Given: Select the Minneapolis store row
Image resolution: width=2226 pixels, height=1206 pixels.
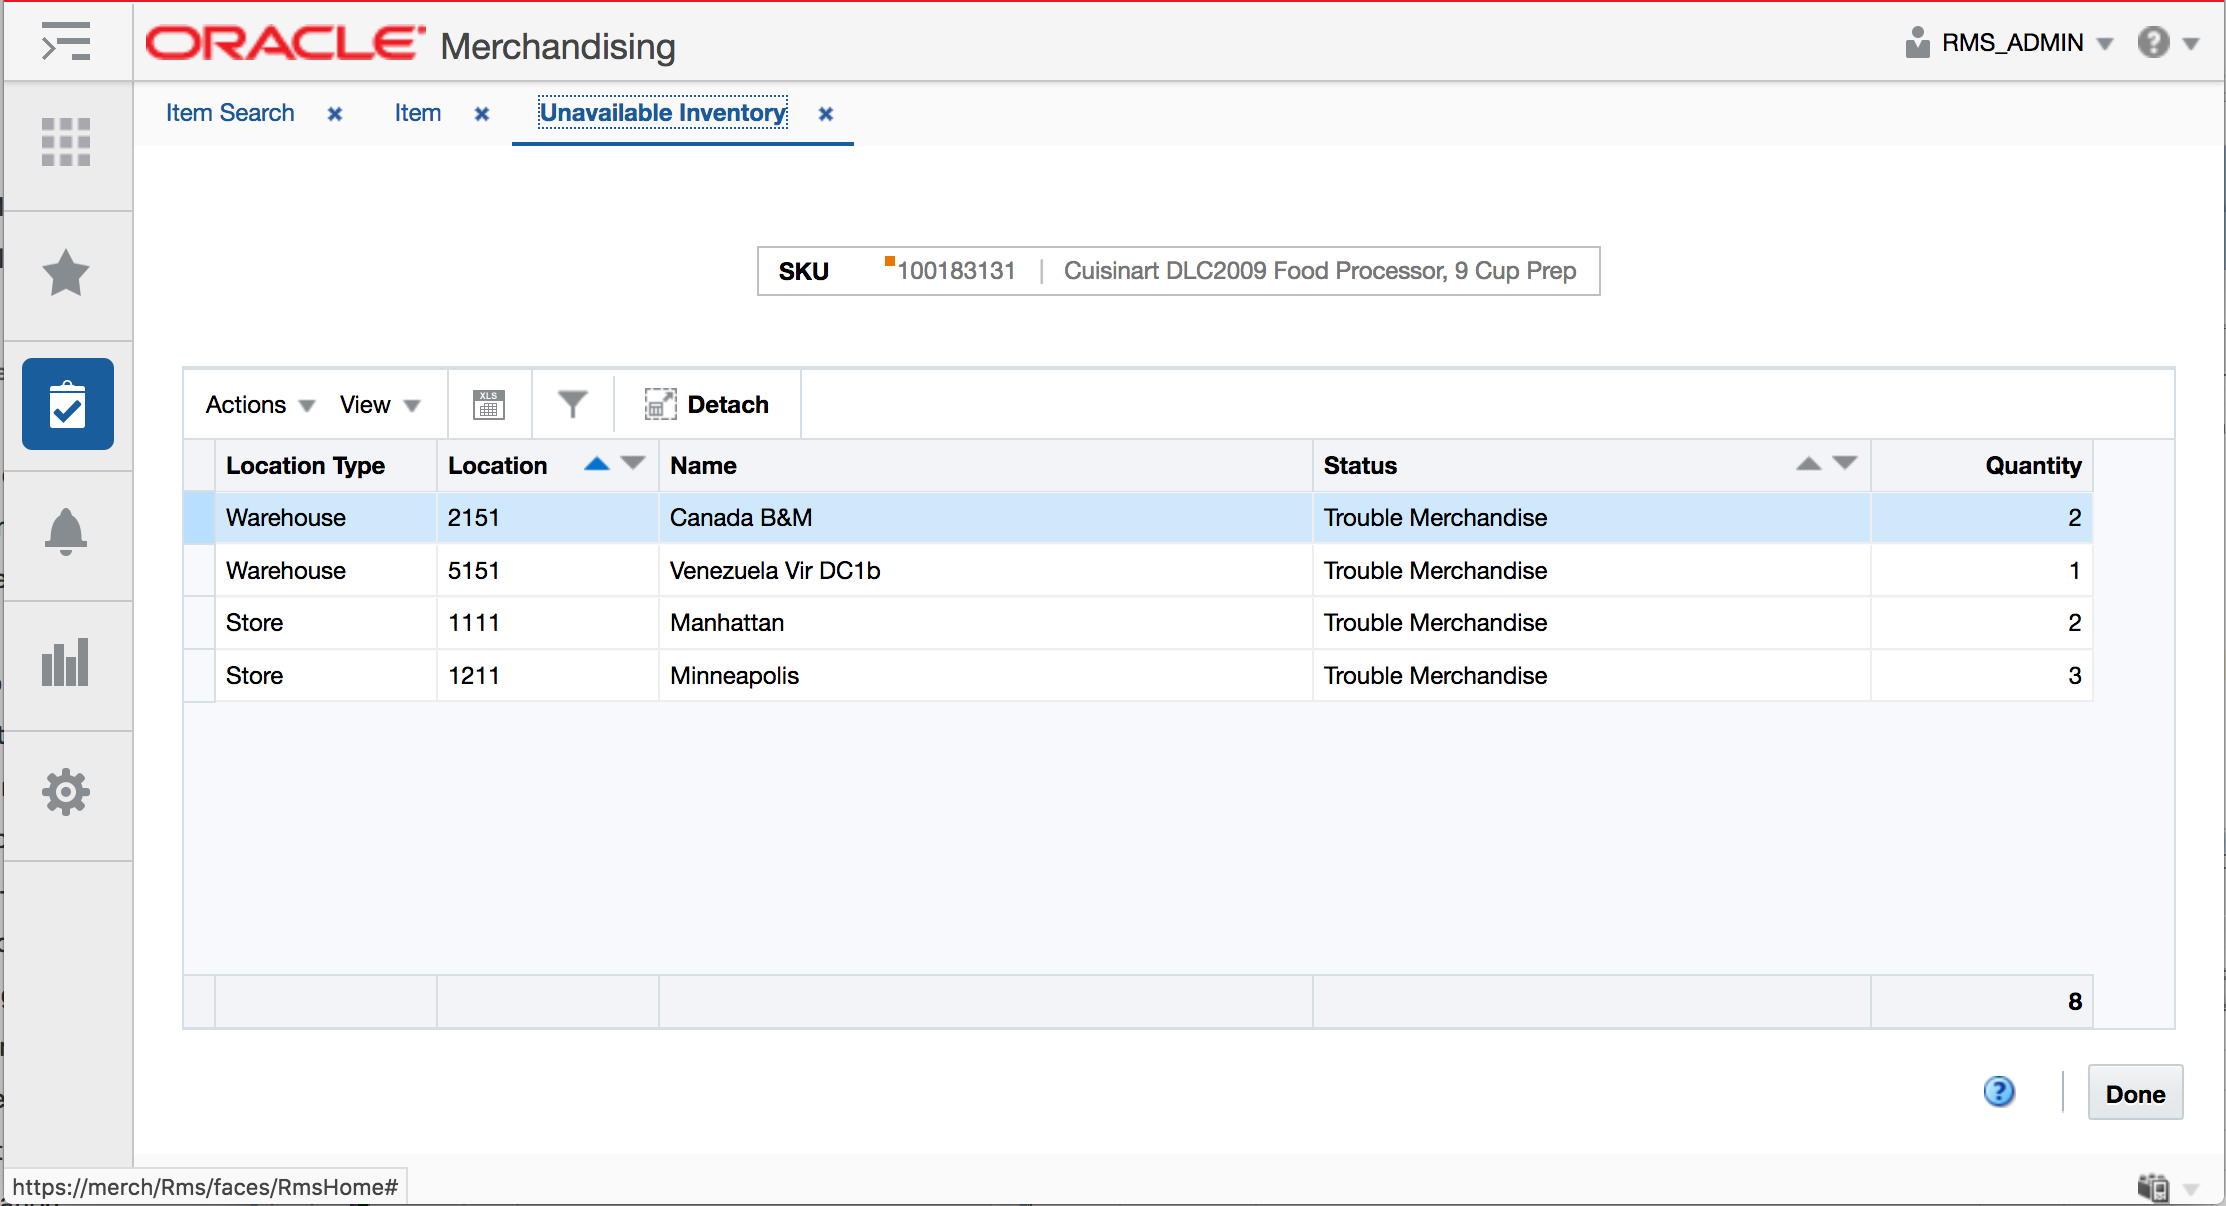Looking at the screenshot, I should coord(734,676).
